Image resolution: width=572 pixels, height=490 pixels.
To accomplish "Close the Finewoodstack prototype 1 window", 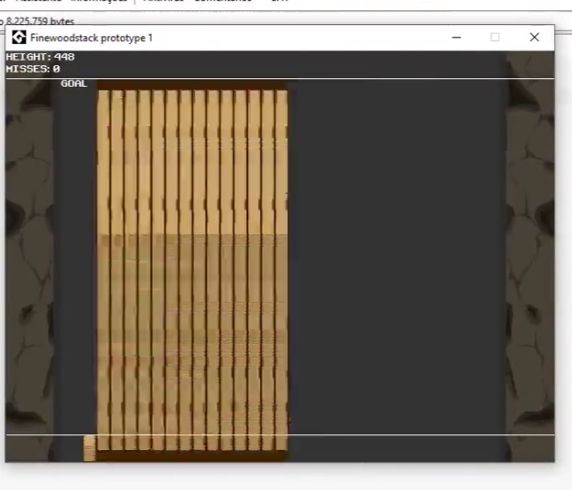I will point(534,37).
